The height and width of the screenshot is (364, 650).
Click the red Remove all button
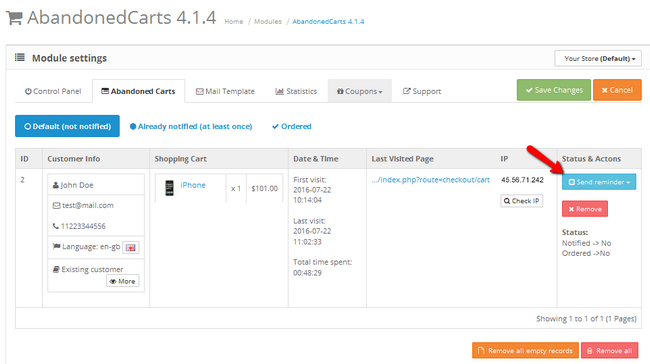(x=609, y=351)
